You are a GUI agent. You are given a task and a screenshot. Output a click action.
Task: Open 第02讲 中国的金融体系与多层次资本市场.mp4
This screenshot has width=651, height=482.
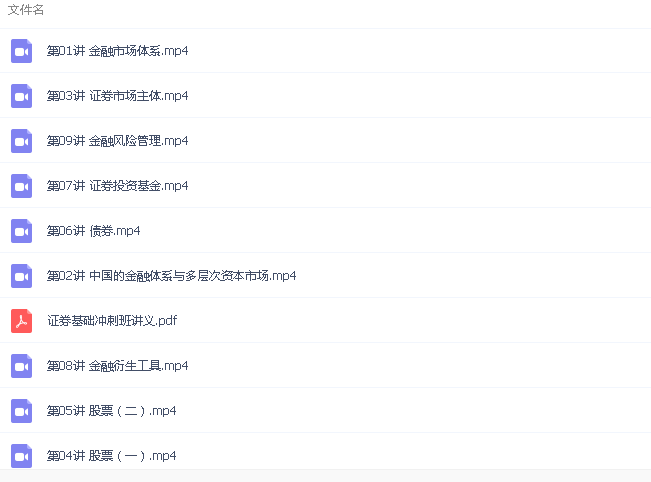171,276
